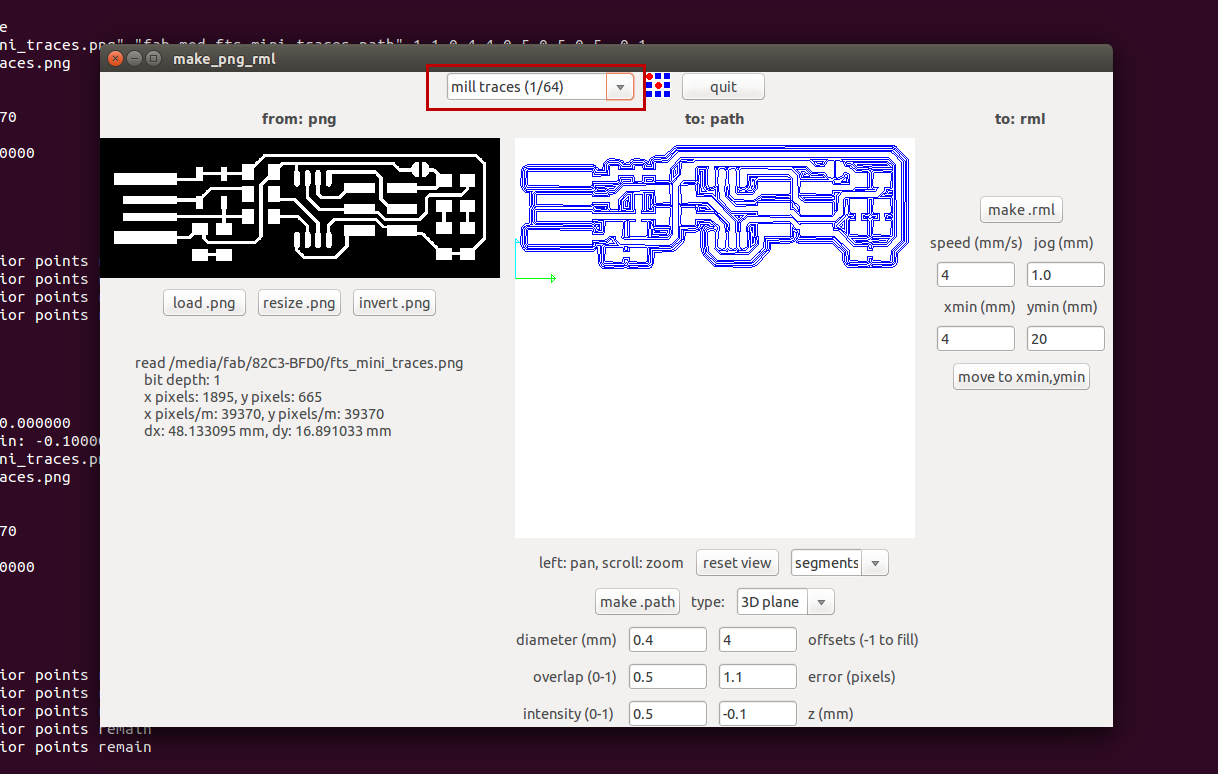The width and height of the screenshot is (1218, 774).
Task: Click the z (mm) input field
Action: tap(757, 714)
